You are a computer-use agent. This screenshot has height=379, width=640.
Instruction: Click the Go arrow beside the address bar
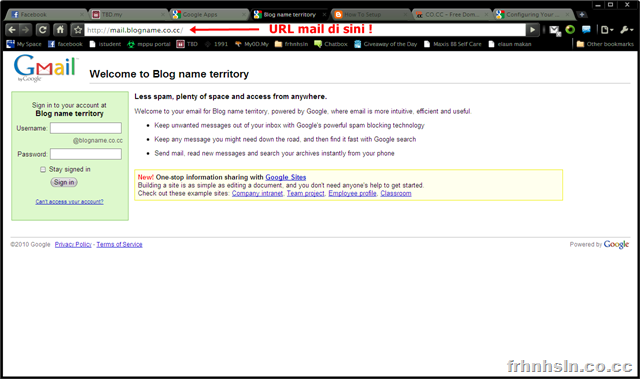click(532, 29)
